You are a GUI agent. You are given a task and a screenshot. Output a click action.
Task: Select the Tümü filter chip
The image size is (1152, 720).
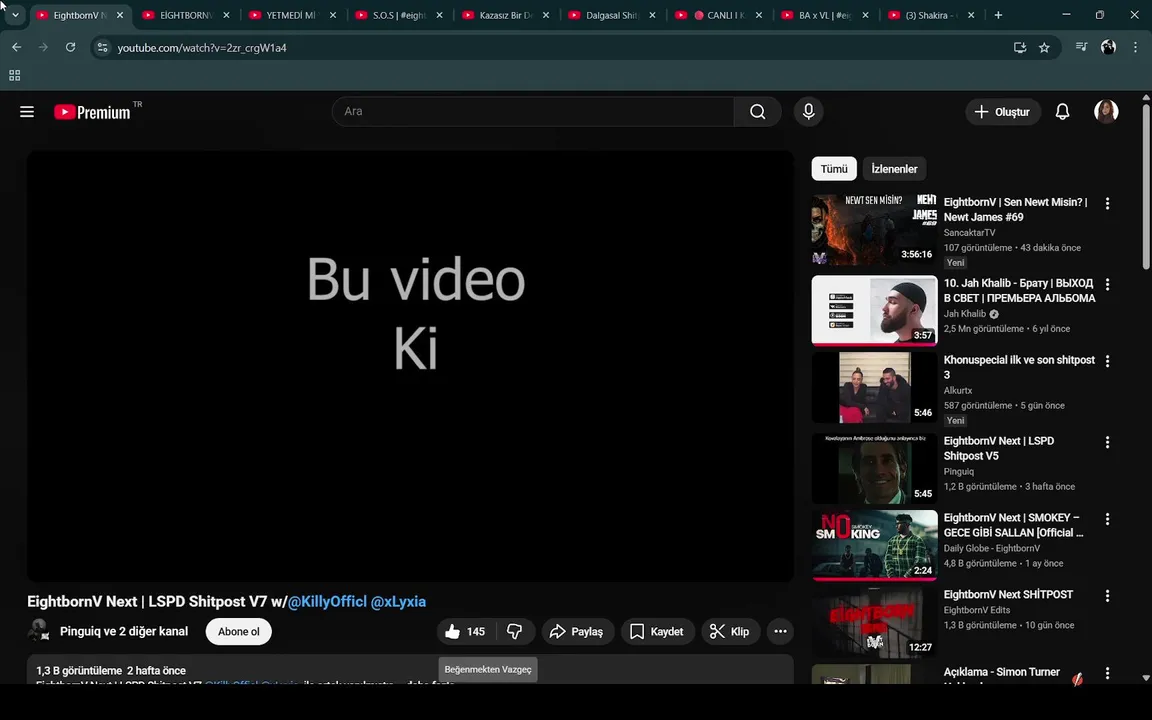pos(834,169)
